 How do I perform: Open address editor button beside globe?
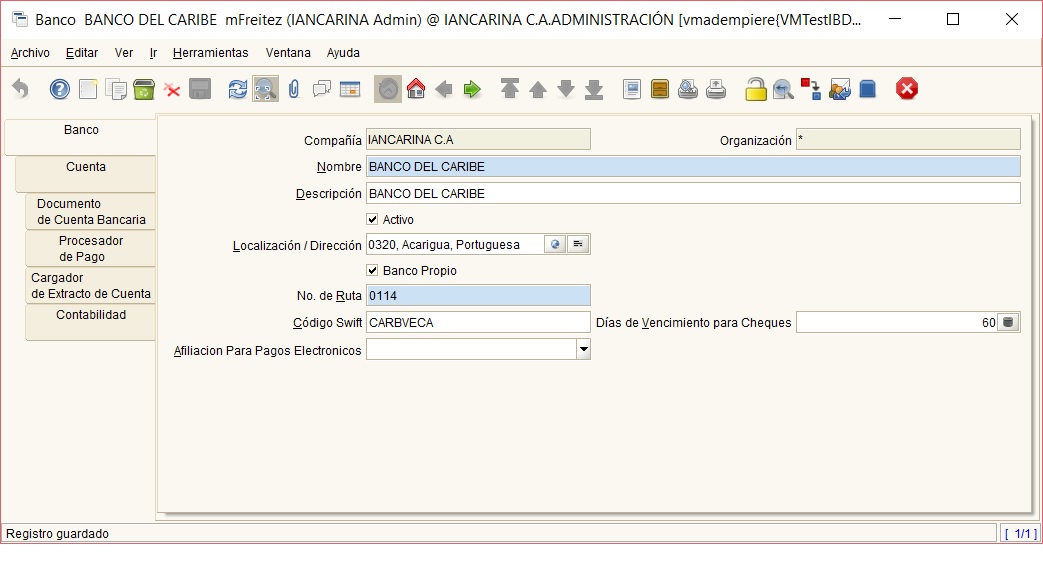click(x=578, y=244)
